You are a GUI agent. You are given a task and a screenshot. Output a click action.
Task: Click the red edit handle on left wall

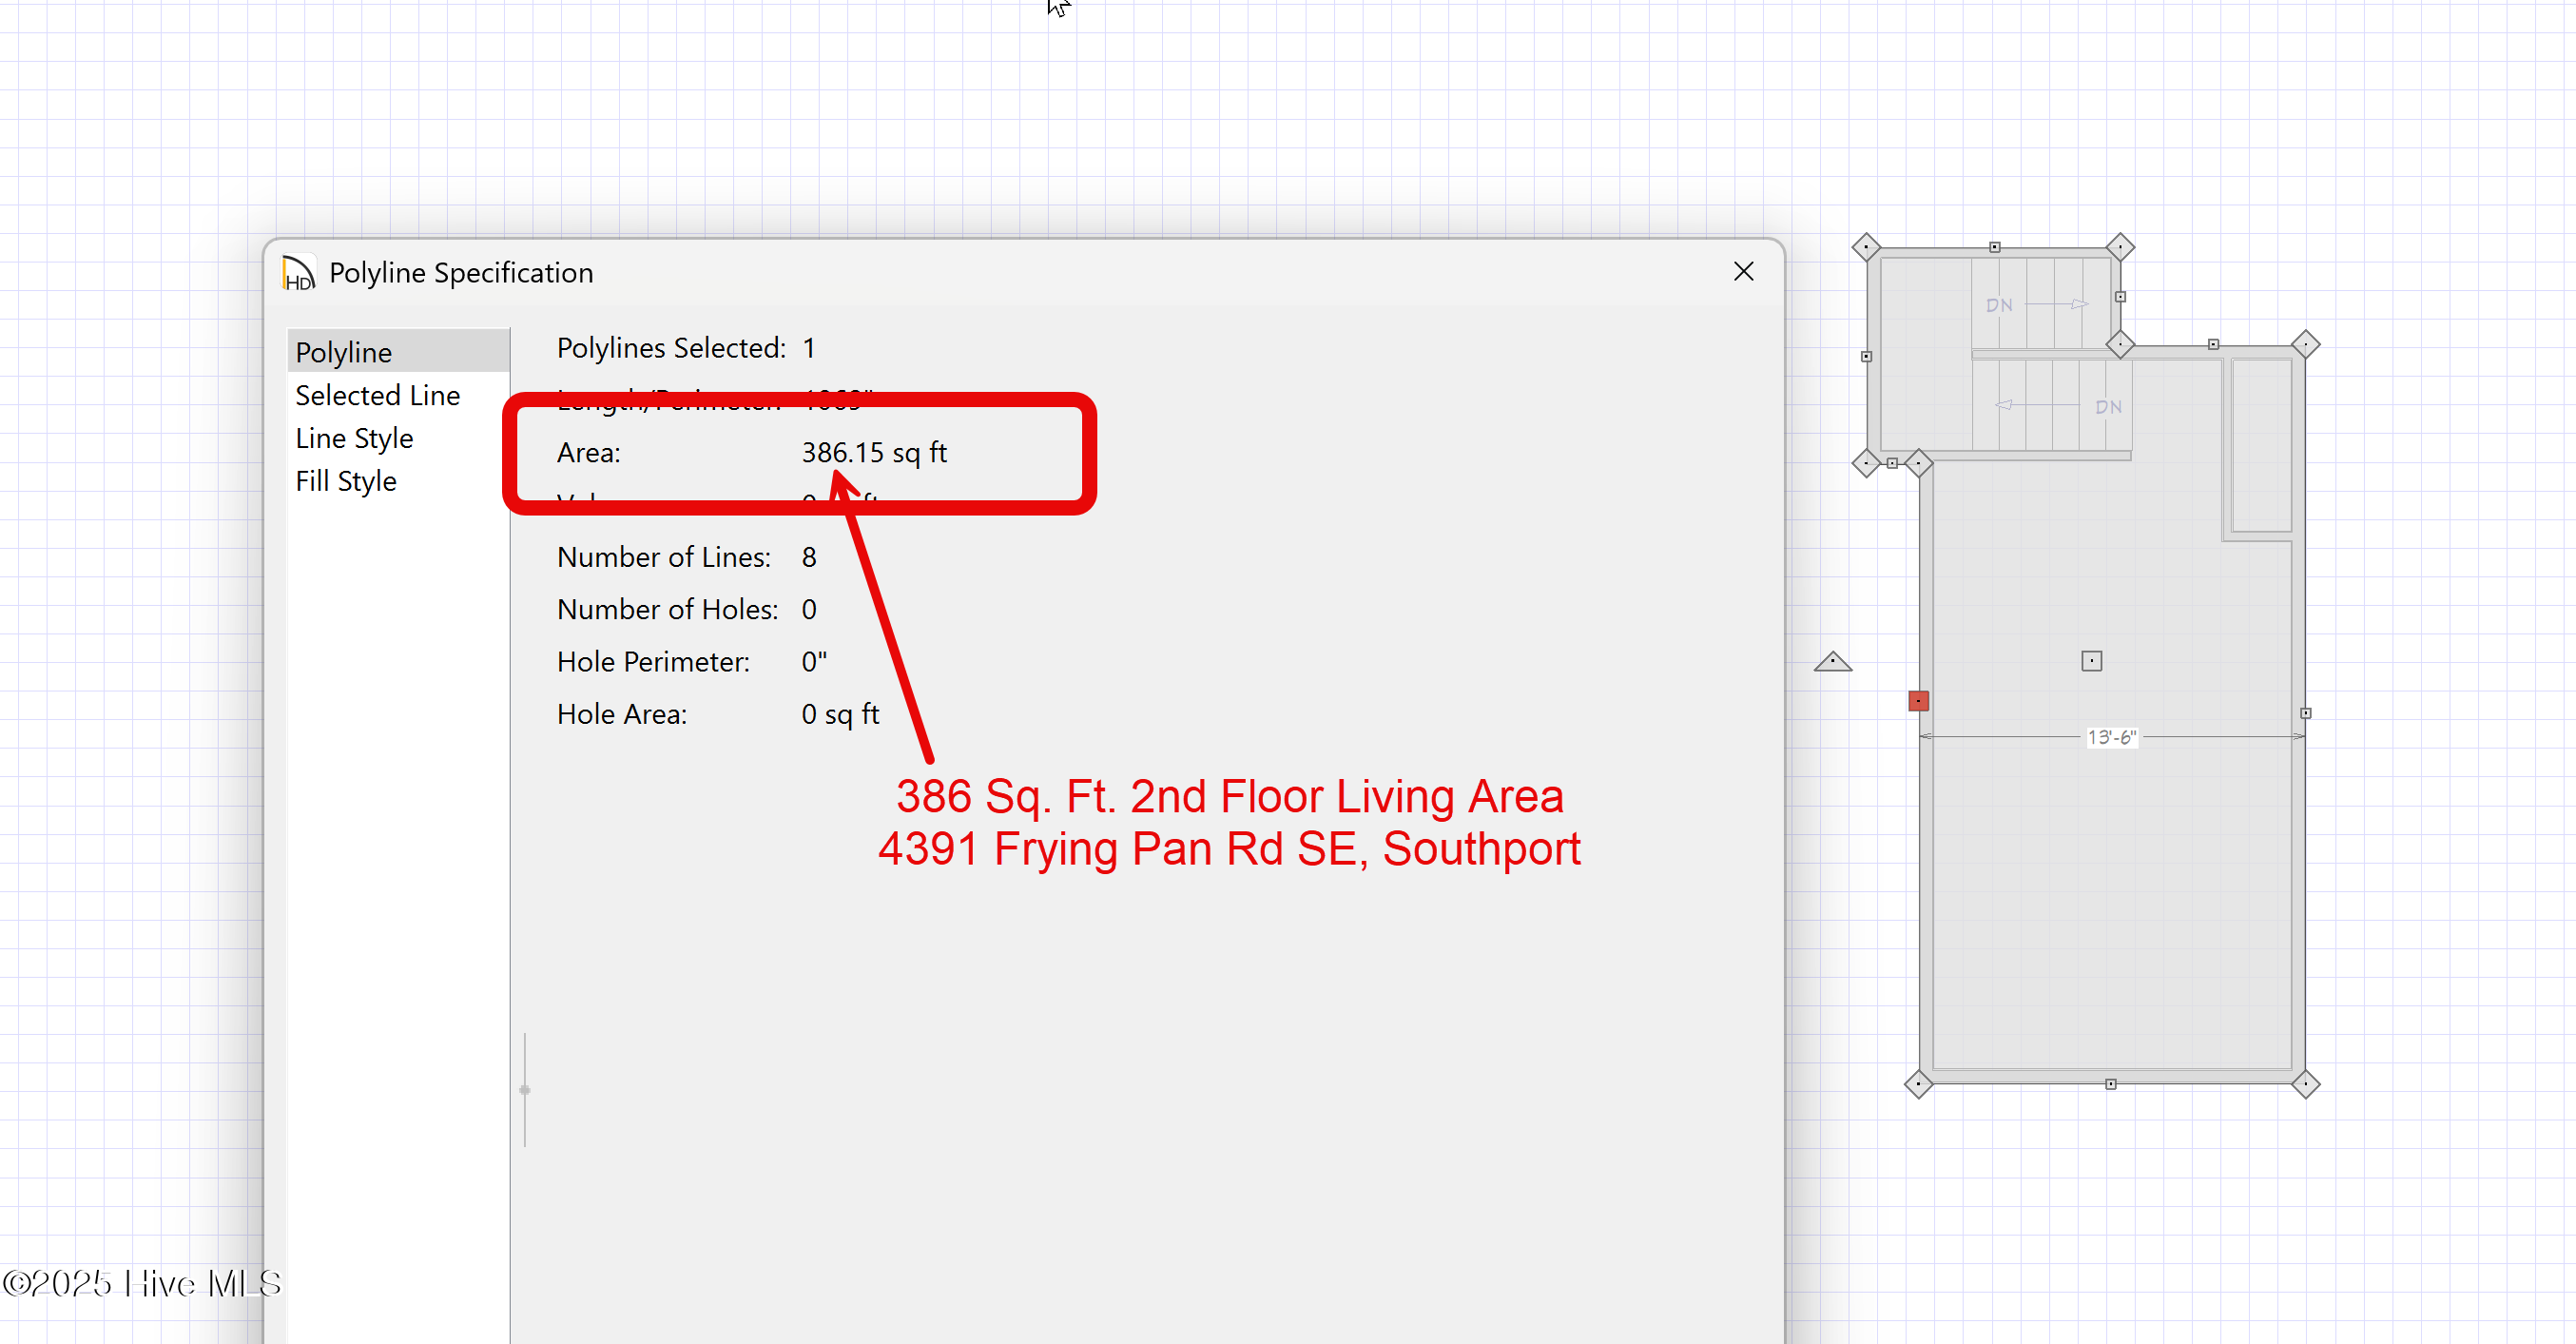tap(1918, 701)
